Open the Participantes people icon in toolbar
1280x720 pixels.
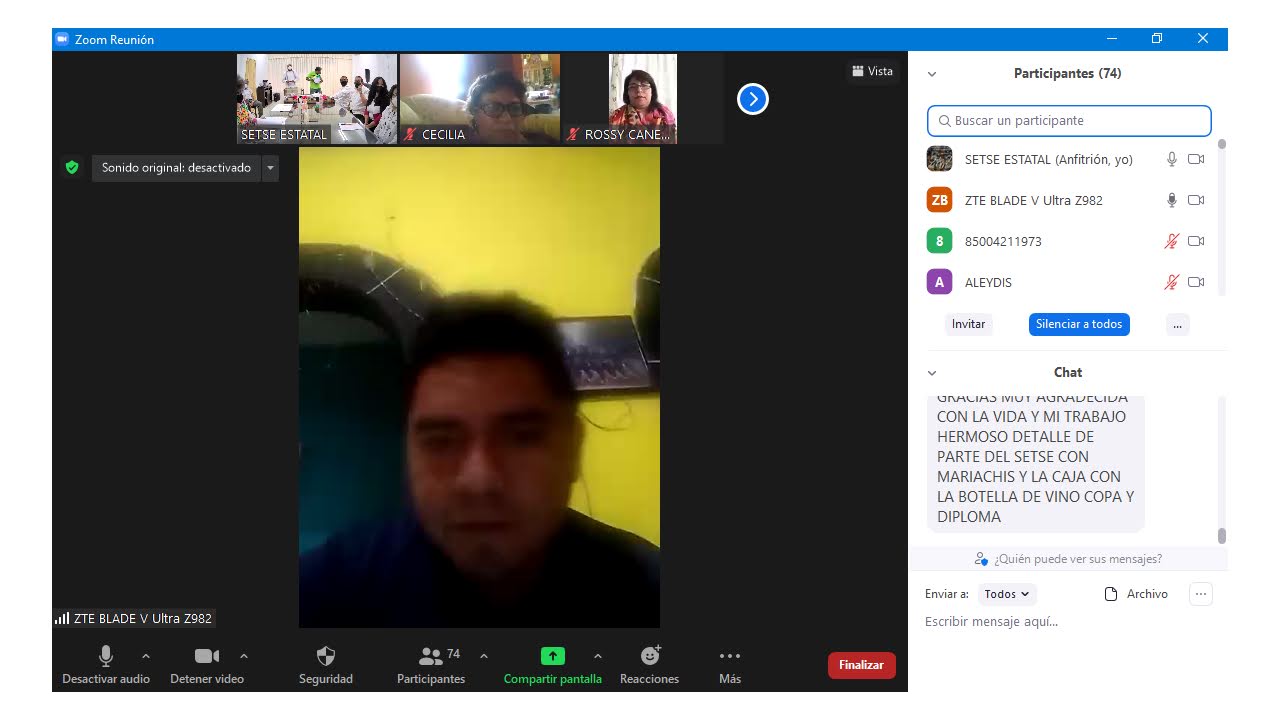[431, 656]
